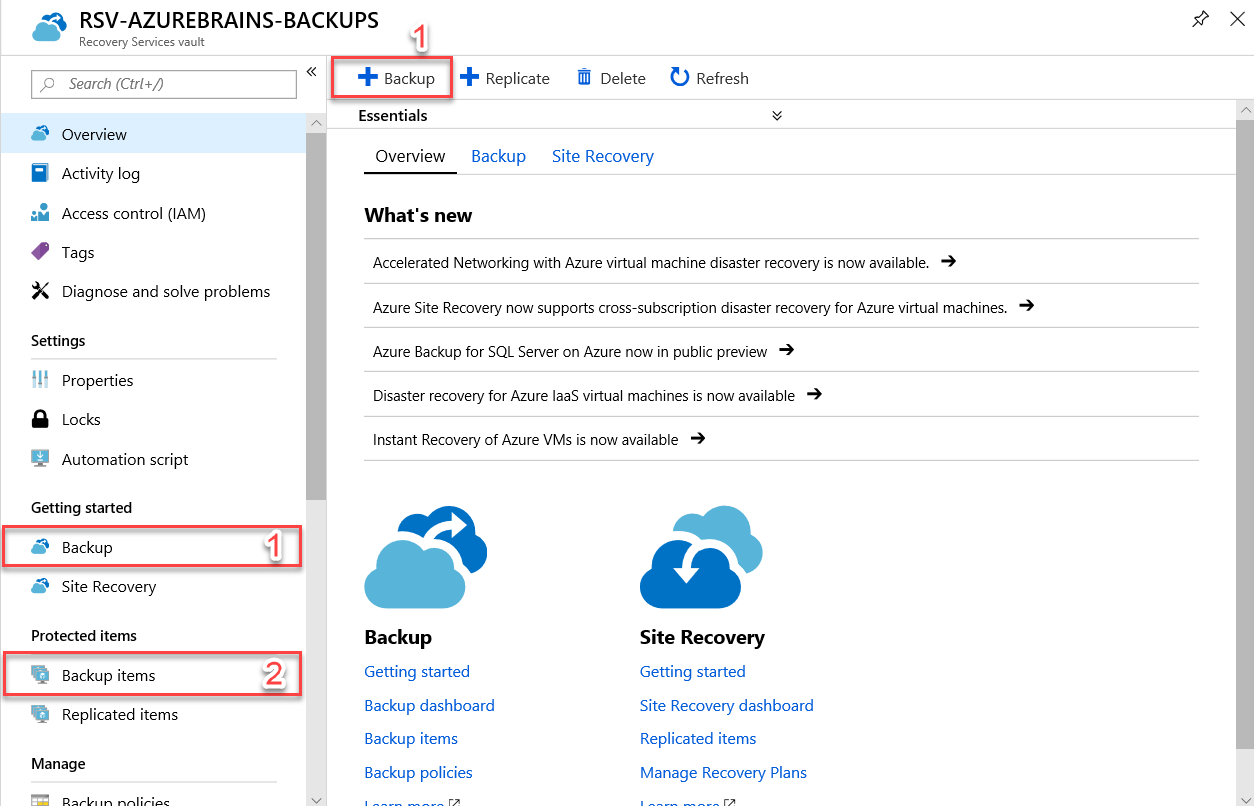The height and width of the screenshot is (806, 1254).
Task: Expand the Essentials section
Action: (777, 115)
